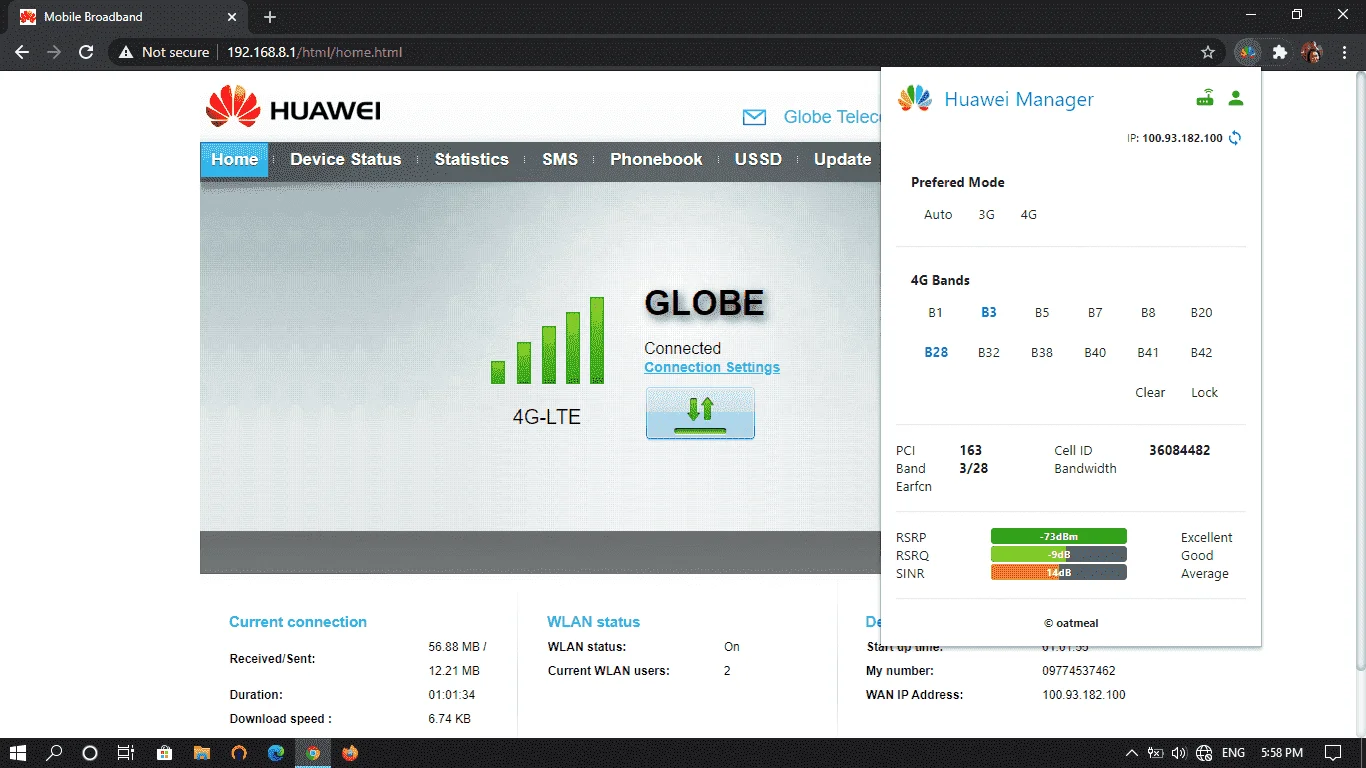The height and width of the screenshot is (768, 1366).
Task: Click the ENG language indicator
Action: pyautogui.click(x=1234, y=753)
